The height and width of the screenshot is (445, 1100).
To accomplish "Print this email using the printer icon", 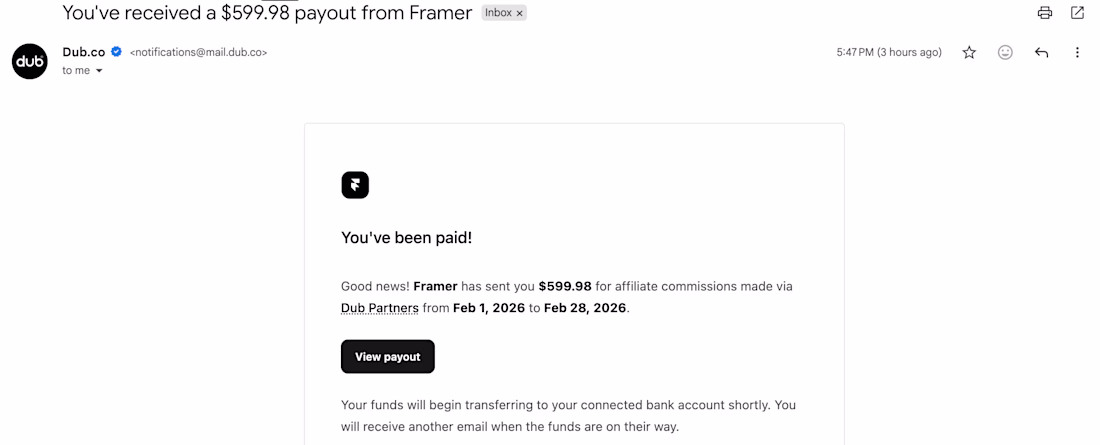I will click(x=1045, y=13).
